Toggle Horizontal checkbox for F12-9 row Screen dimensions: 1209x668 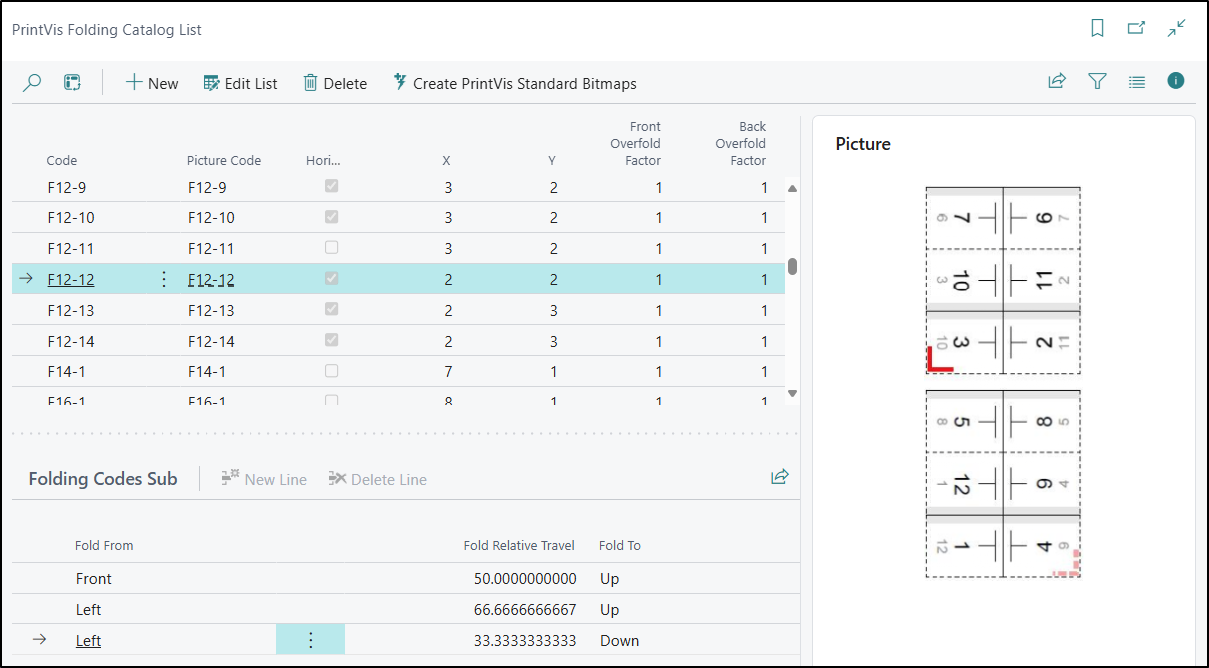[x=332, y=187]
